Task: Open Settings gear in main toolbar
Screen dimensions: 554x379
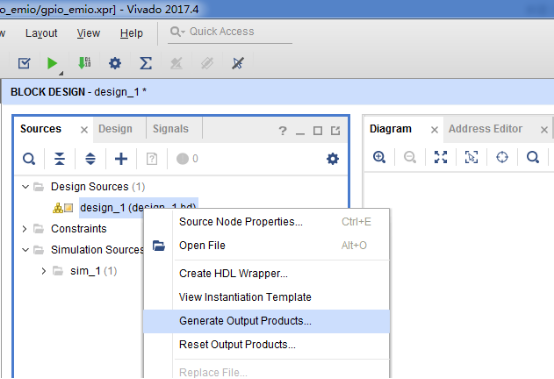Action: (x=115, y=63)
